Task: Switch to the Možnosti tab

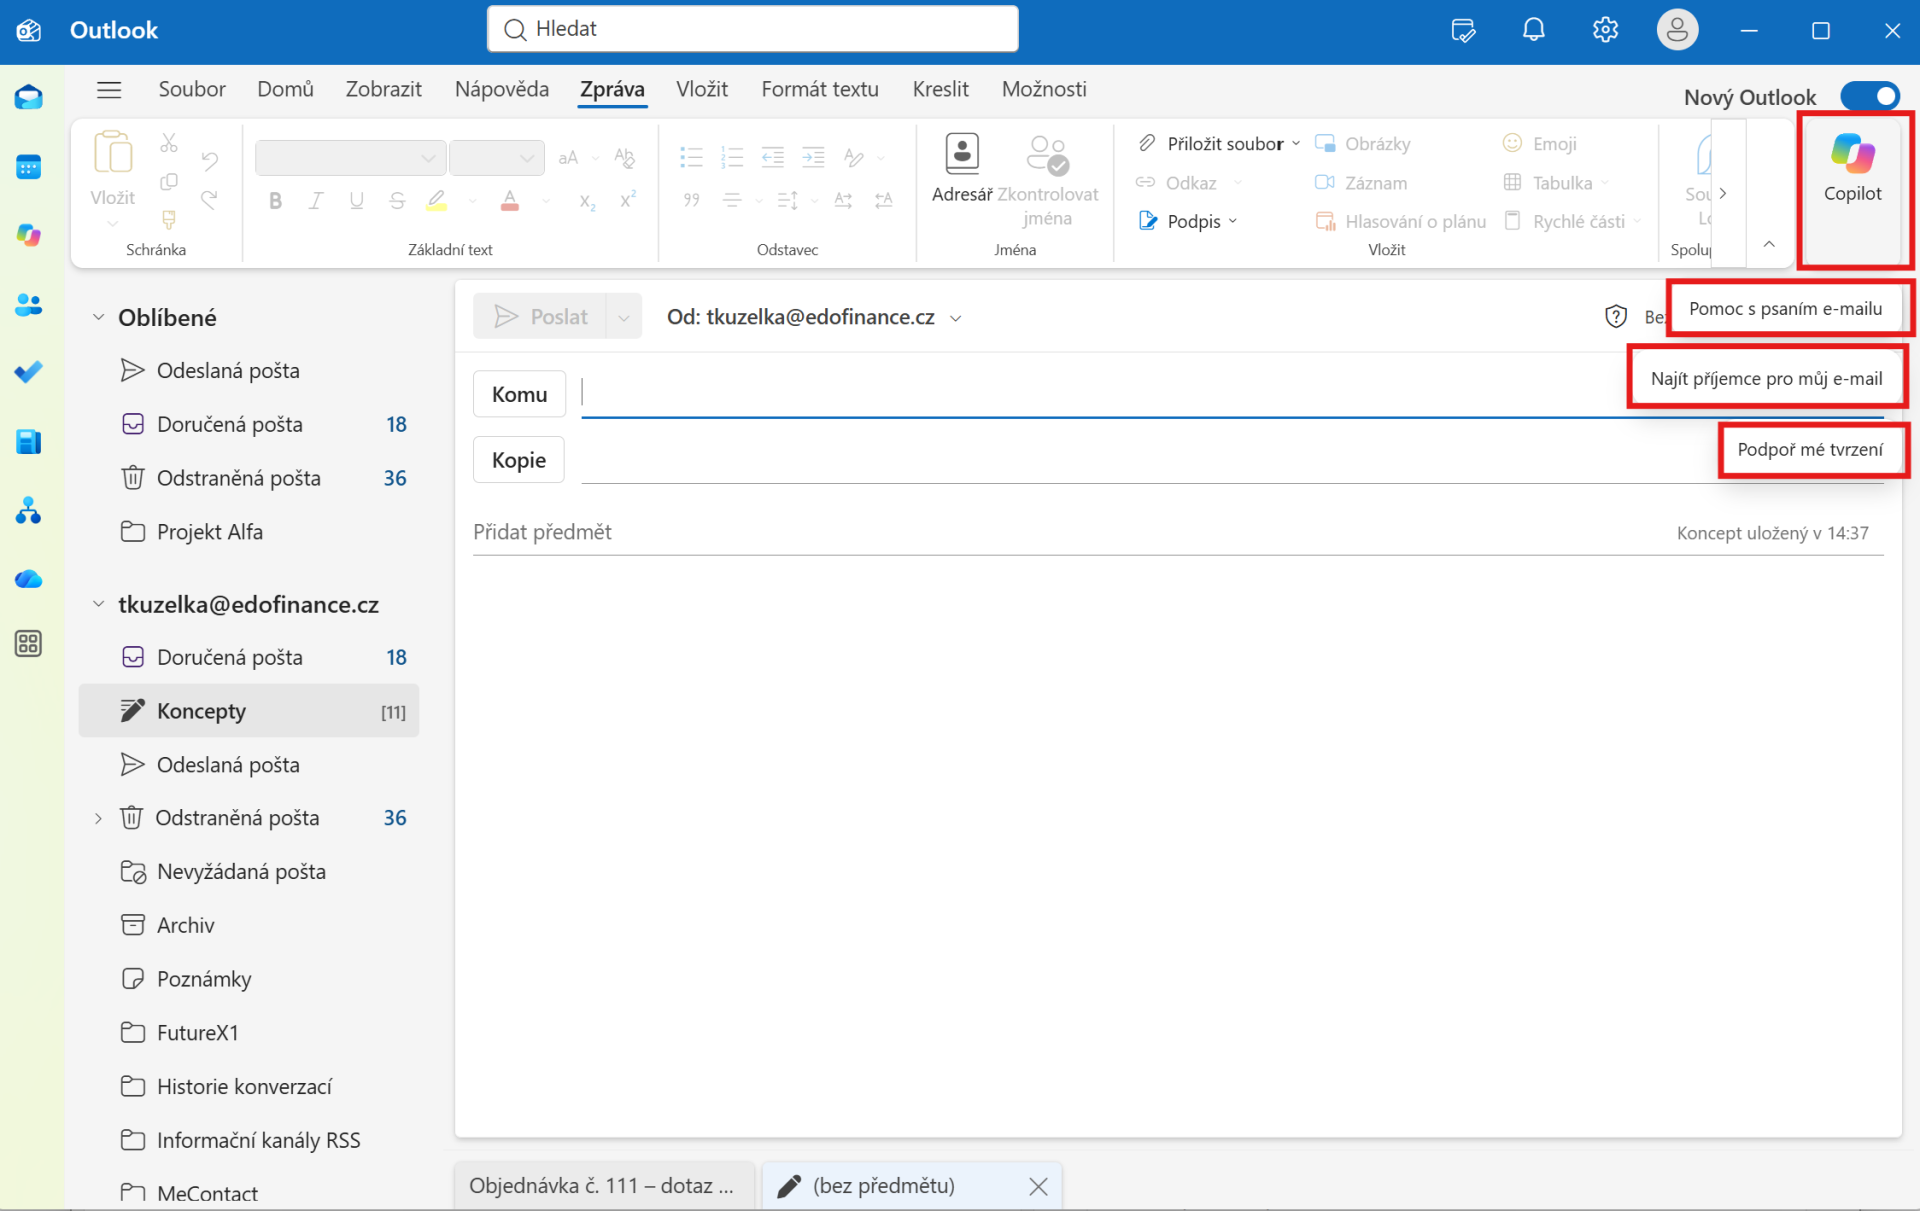Action: point(1044,89)
